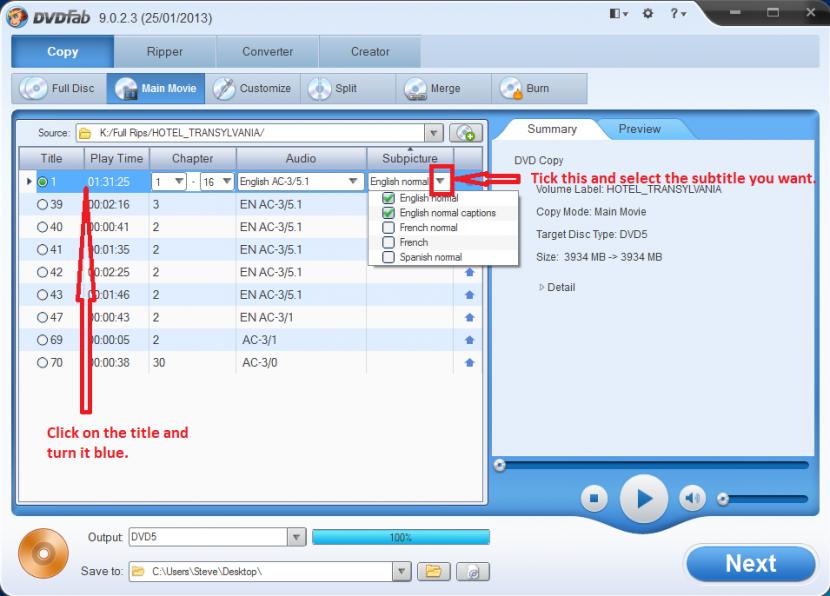Enable the French normal subtitle checkbox
Screen dimensions: 830x596
coord(389,228)
